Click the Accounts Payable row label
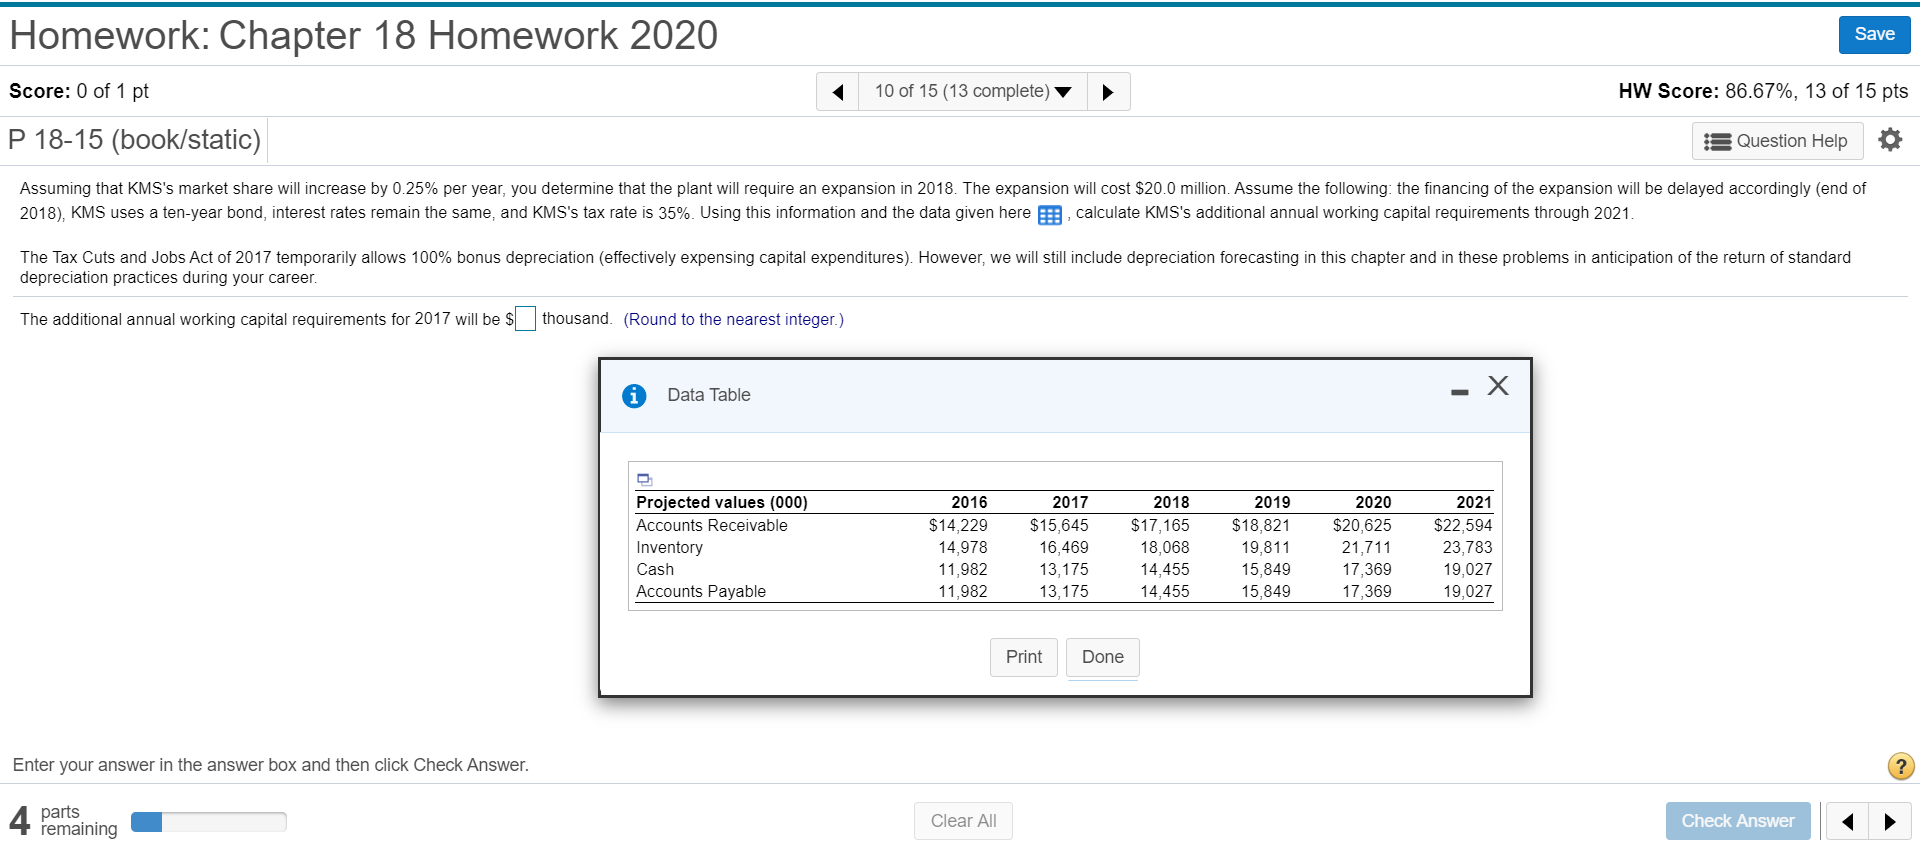The height and width of the screenshot is (847, 1920). 701,592
